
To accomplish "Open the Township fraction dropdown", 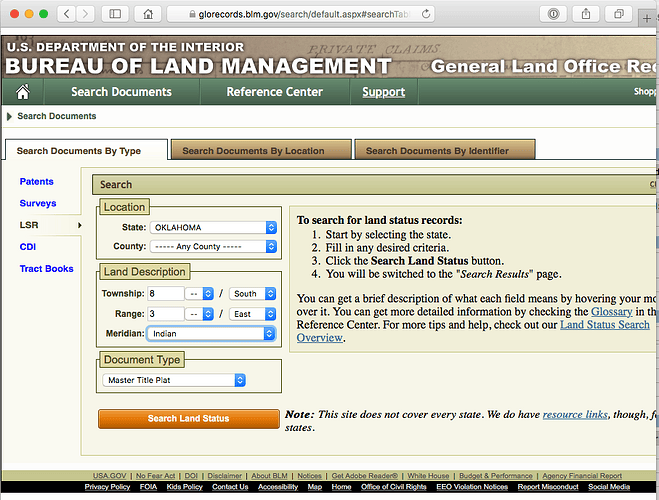I will click(x=200, y=293).
